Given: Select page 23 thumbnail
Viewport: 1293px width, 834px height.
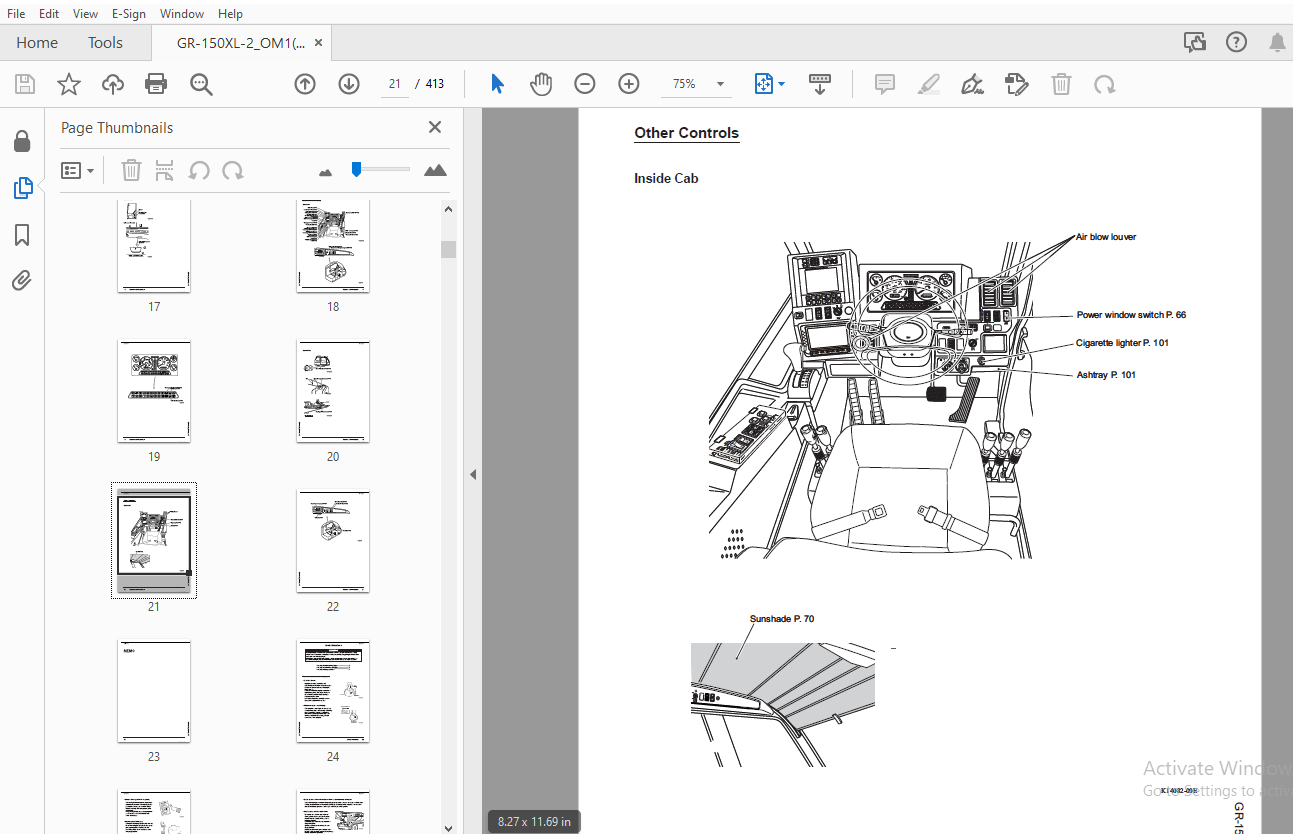Looking at the screenshot, I should tap(154, 691).
